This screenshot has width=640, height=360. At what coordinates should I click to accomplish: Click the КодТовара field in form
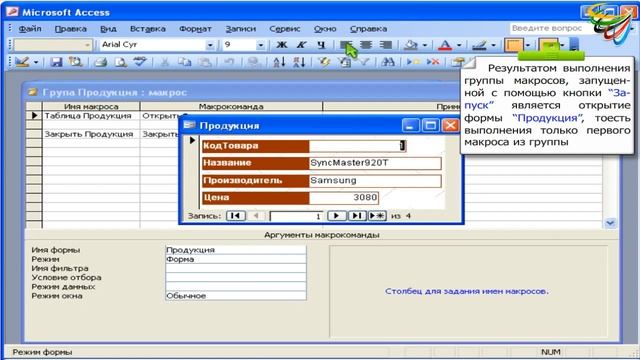coord(358,146)
